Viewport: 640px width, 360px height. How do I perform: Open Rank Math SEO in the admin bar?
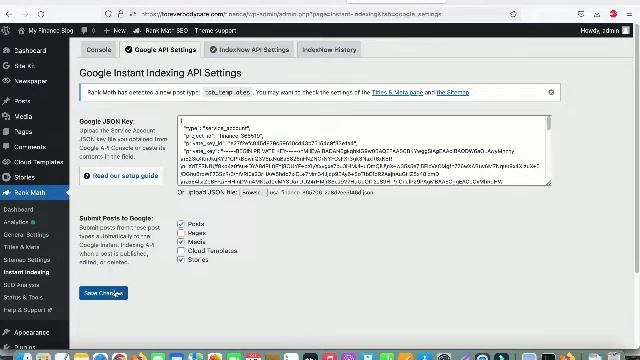pos(161,31)
